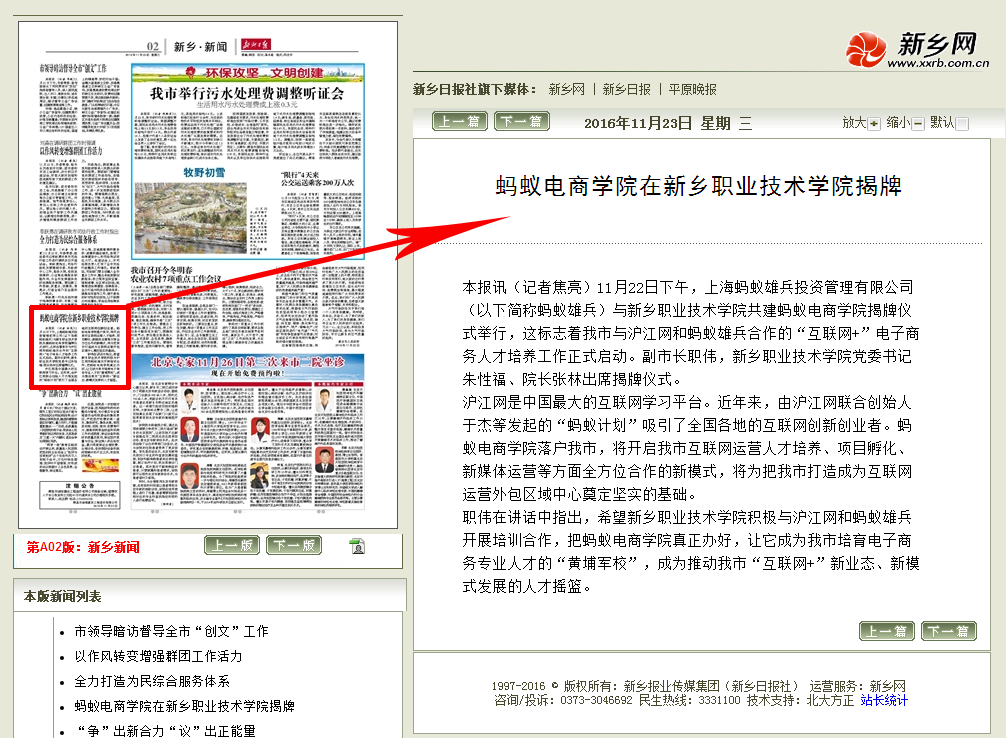Click bottom 上一篇 button below the article
Image resolution: width=1006 pixels, height=738 pixels.
pos(887,631)
